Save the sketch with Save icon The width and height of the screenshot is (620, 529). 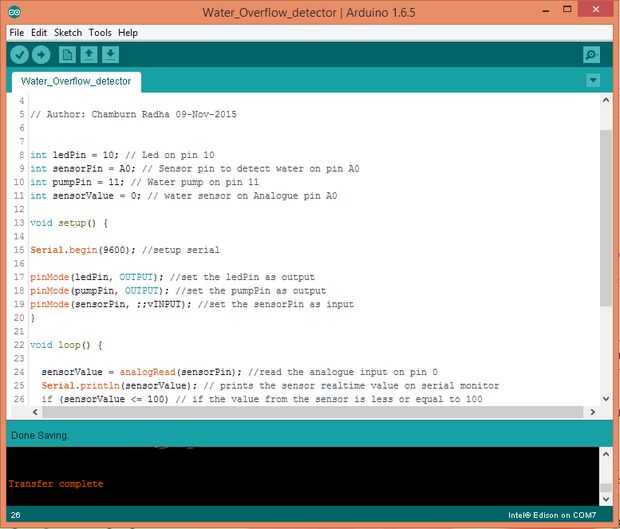(x=110, y=55)
